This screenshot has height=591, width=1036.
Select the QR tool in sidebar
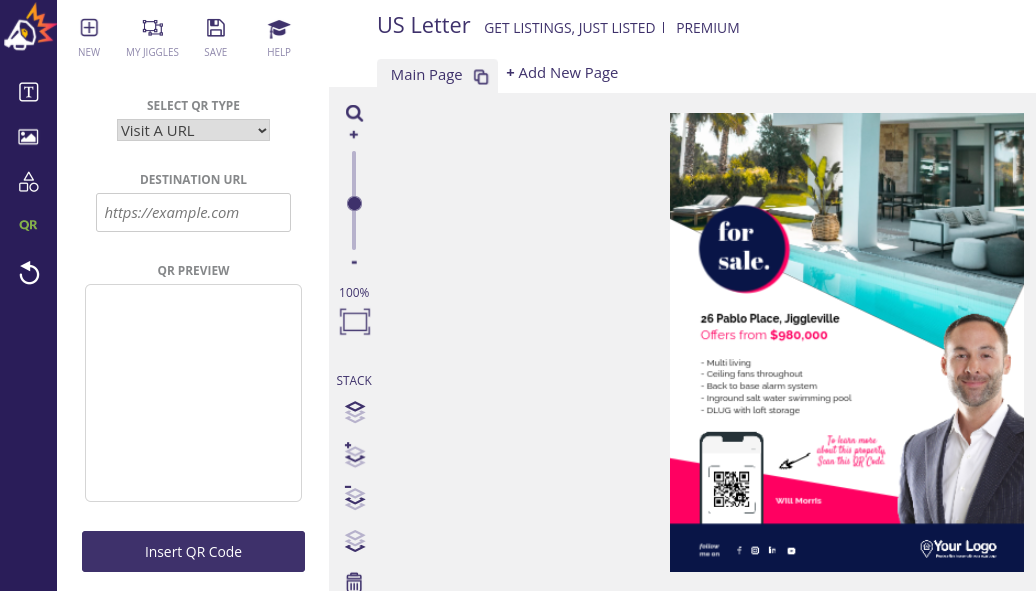pos(28,225)
